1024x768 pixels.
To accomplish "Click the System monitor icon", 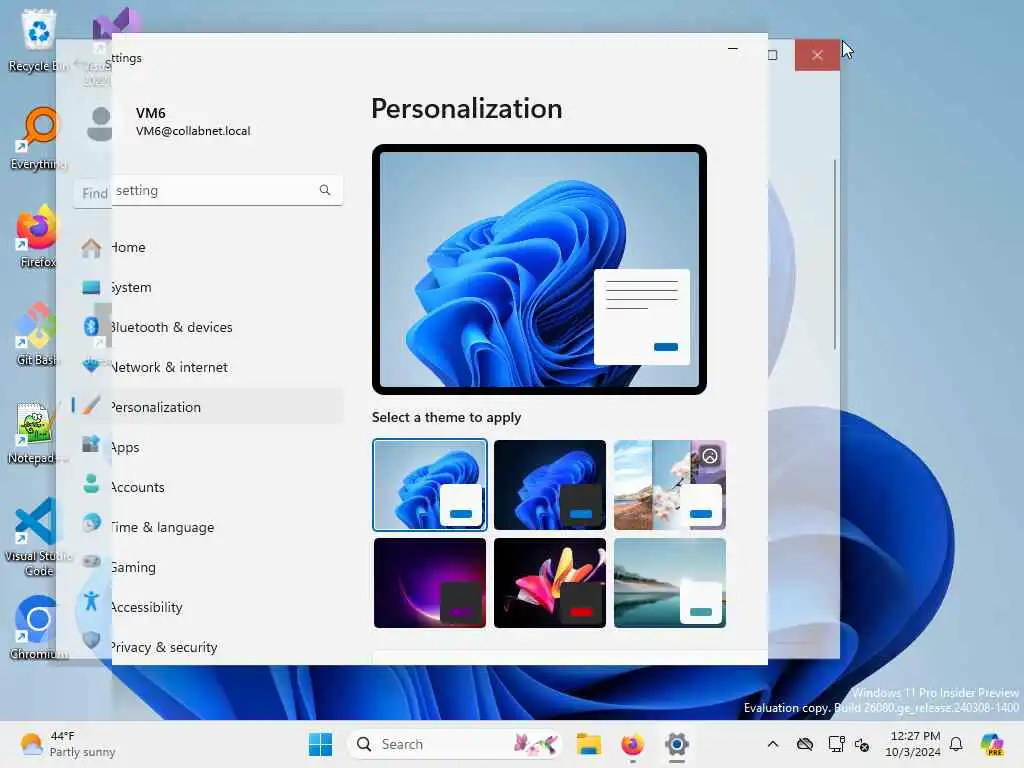I will [x=91, y=287].
